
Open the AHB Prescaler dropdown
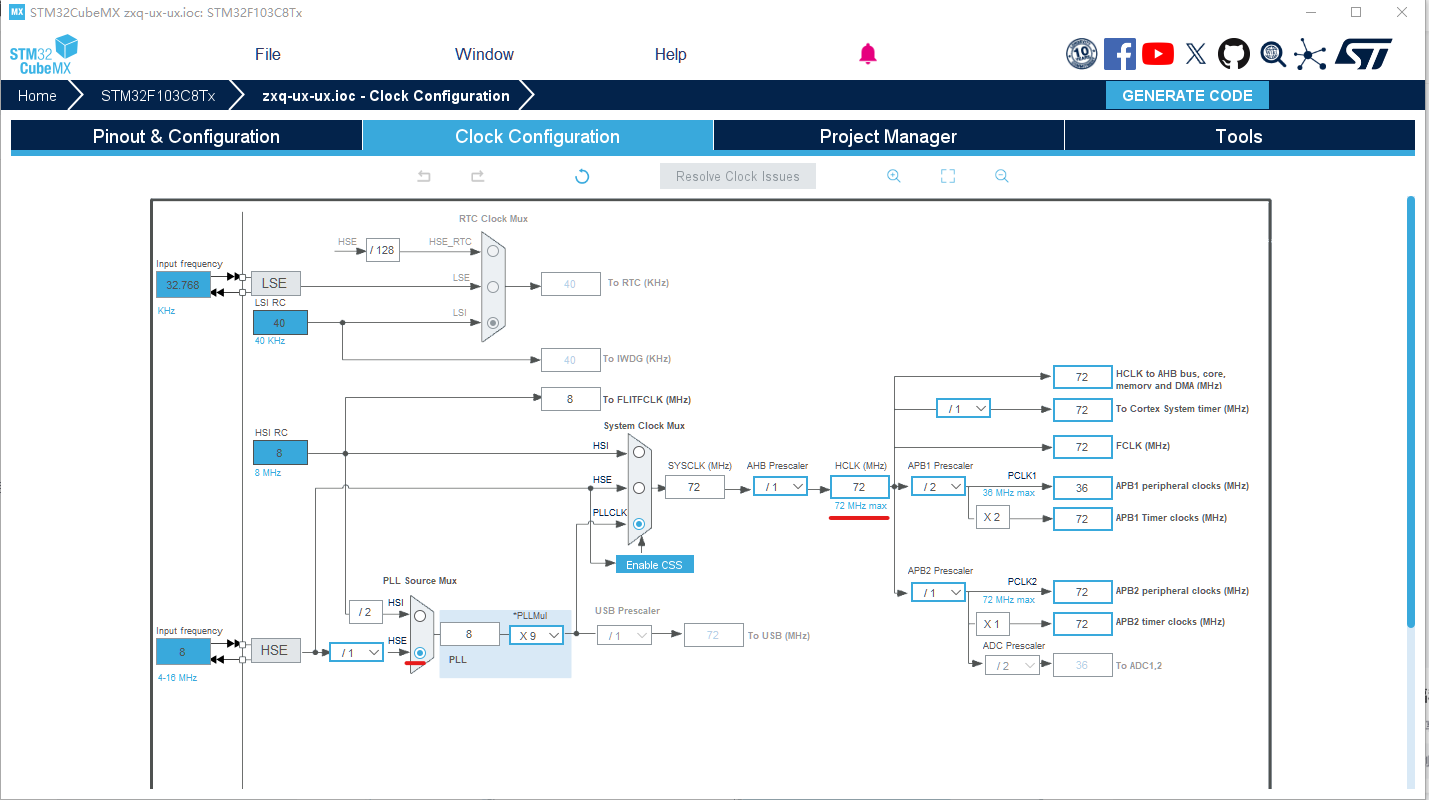(x=781, y=487)
